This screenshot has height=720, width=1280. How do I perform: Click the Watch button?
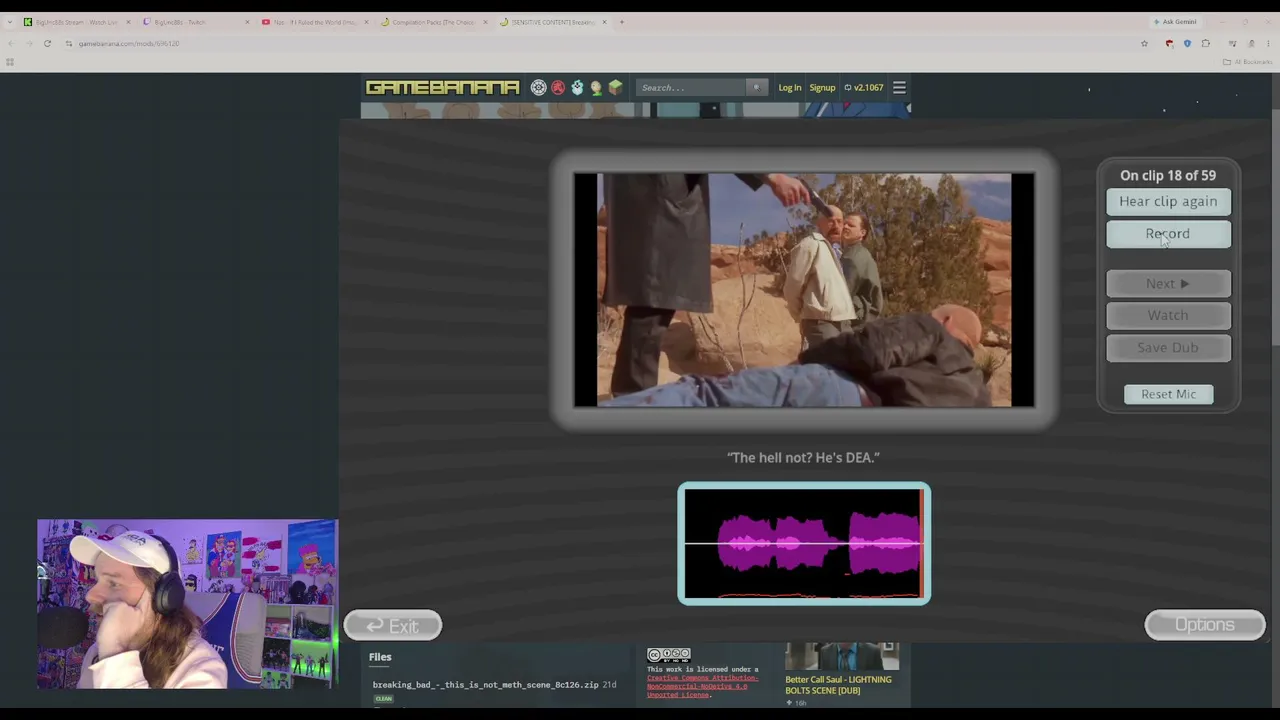pos(1168,316)
